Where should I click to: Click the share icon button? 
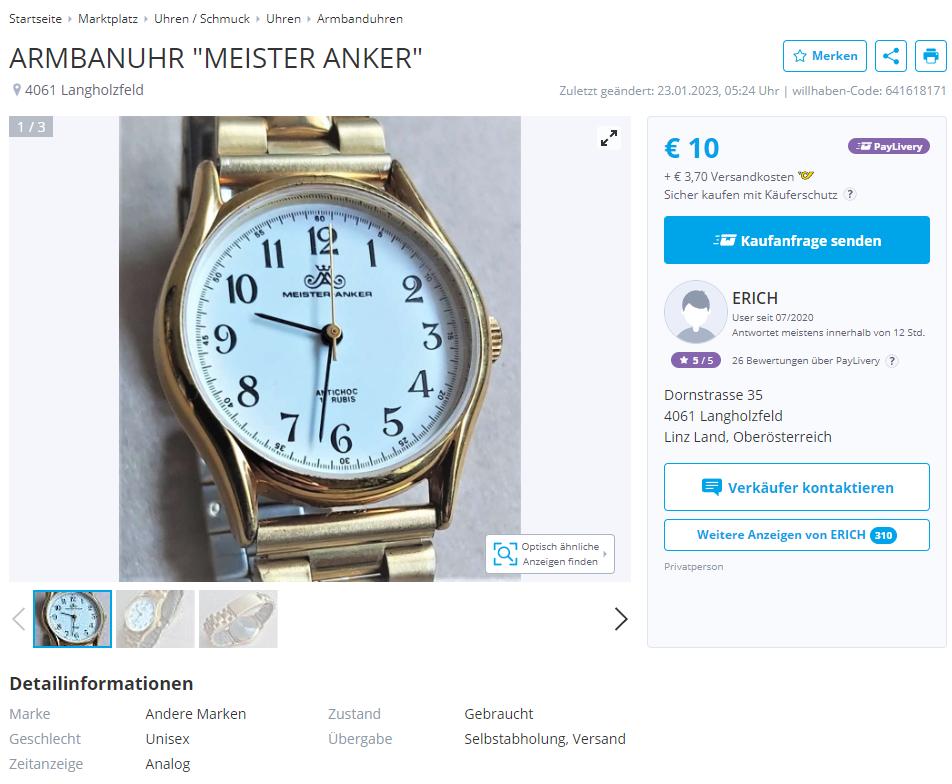click(x=891, y=56)
